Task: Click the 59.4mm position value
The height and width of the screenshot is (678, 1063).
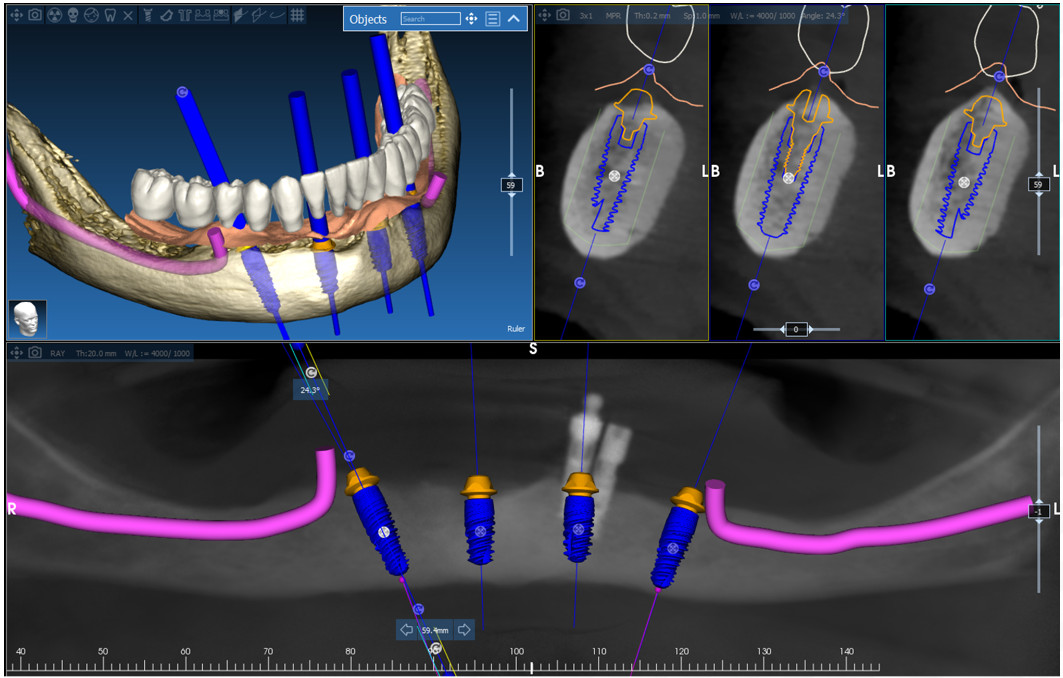Action: tap(435, 631)
